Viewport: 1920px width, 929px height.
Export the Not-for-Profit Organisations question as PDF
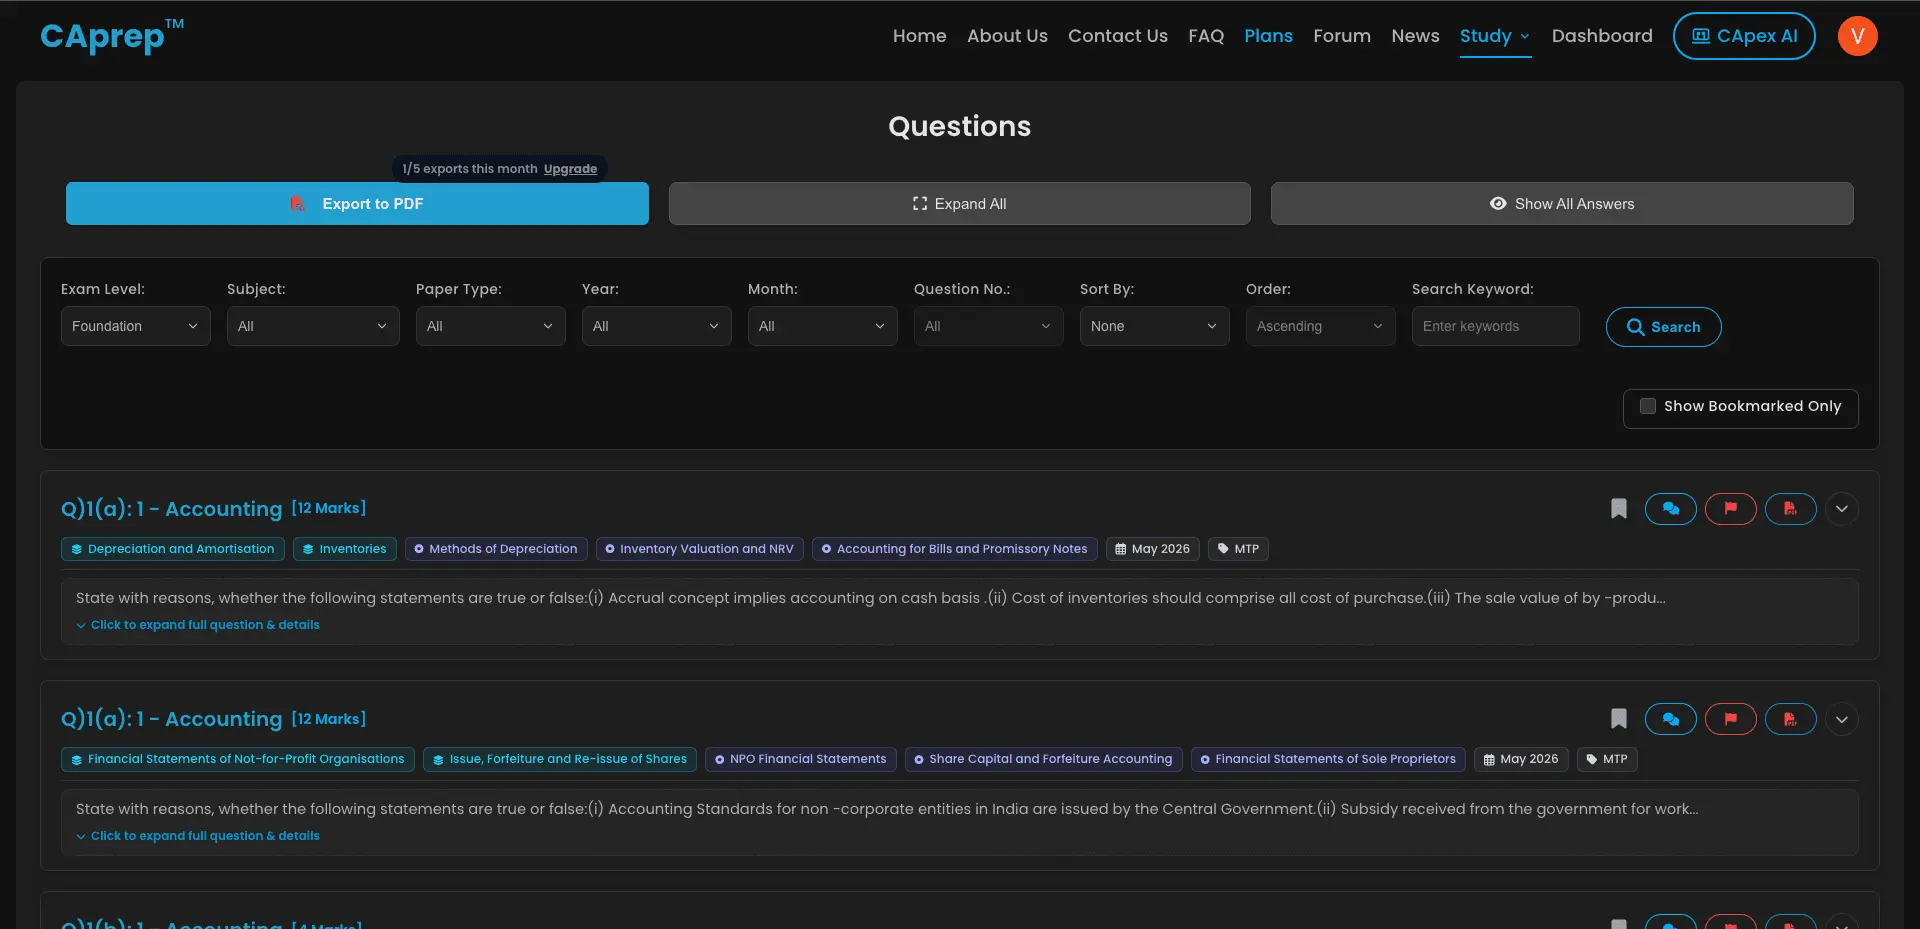pyautogui.click(x=1791, y=719)
